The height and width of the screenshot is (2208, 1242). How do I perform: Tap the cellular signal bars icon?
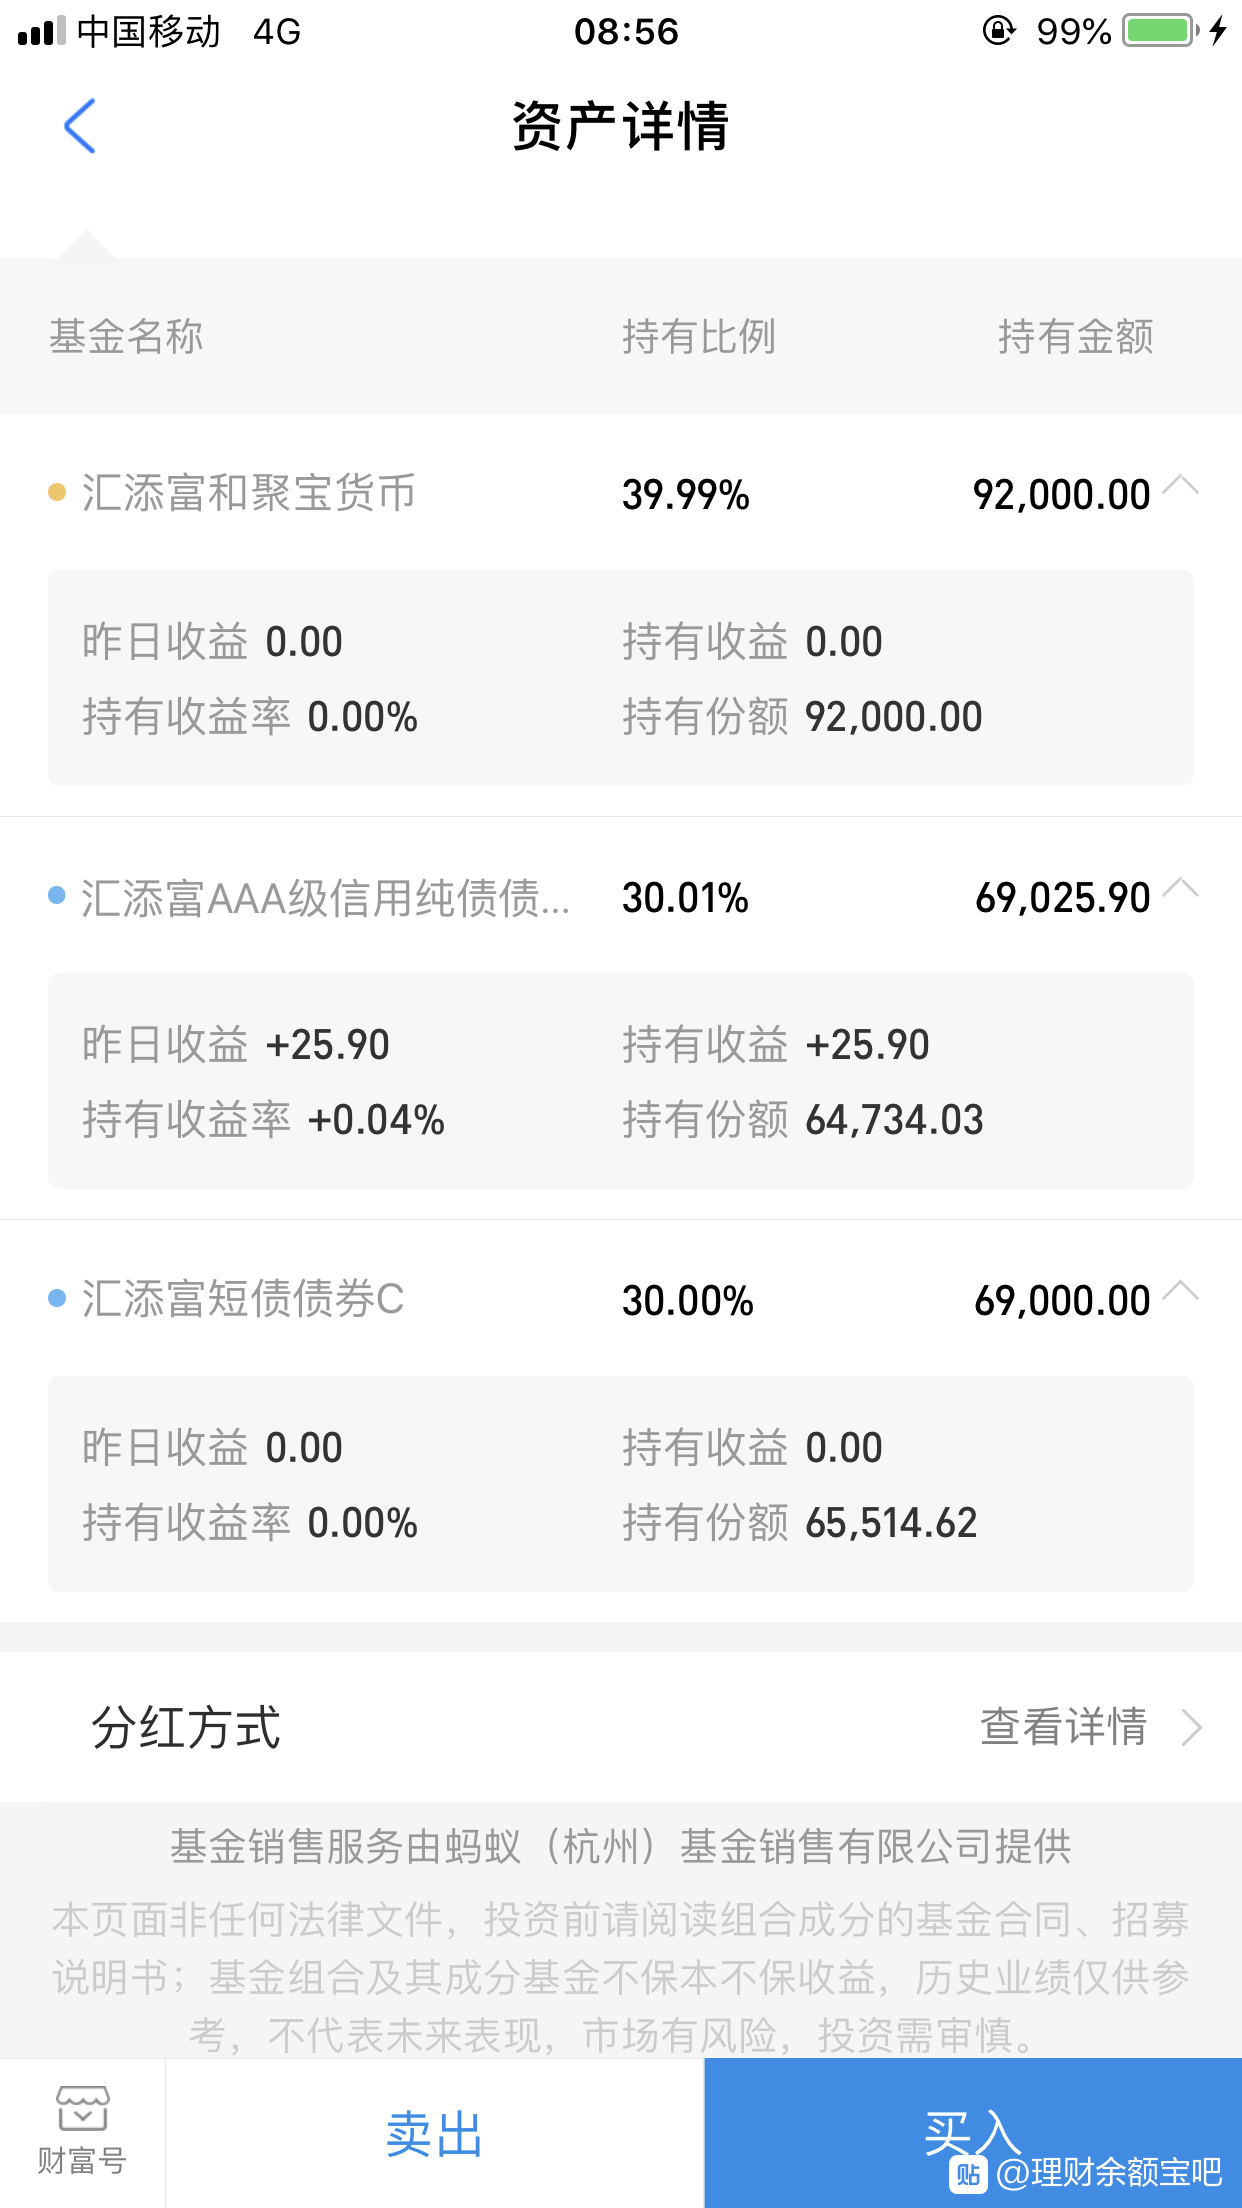point(42,31)
